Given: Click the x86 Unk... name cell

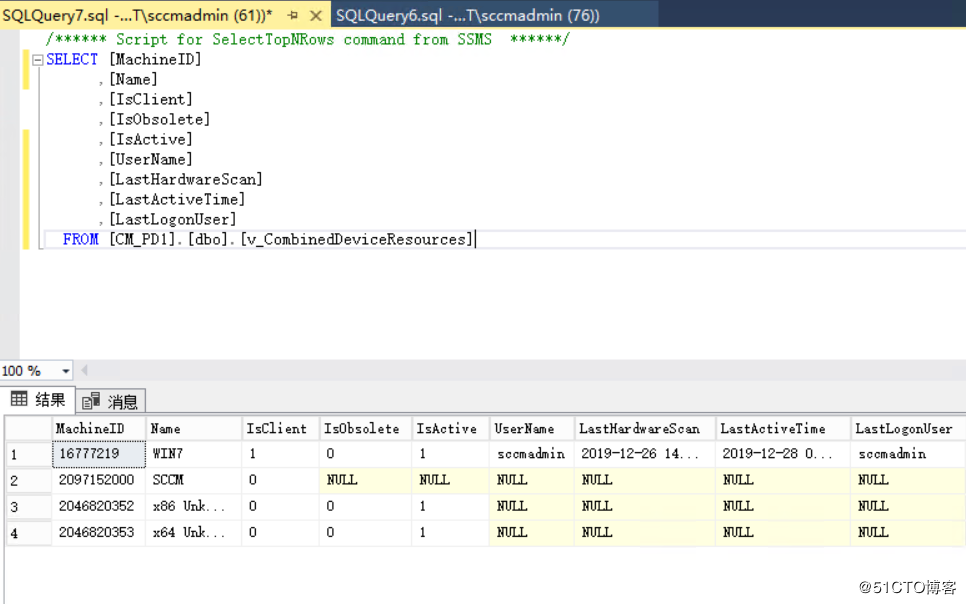Looking at the screenshot, I should pyautogui.click(x=193, y=507).
